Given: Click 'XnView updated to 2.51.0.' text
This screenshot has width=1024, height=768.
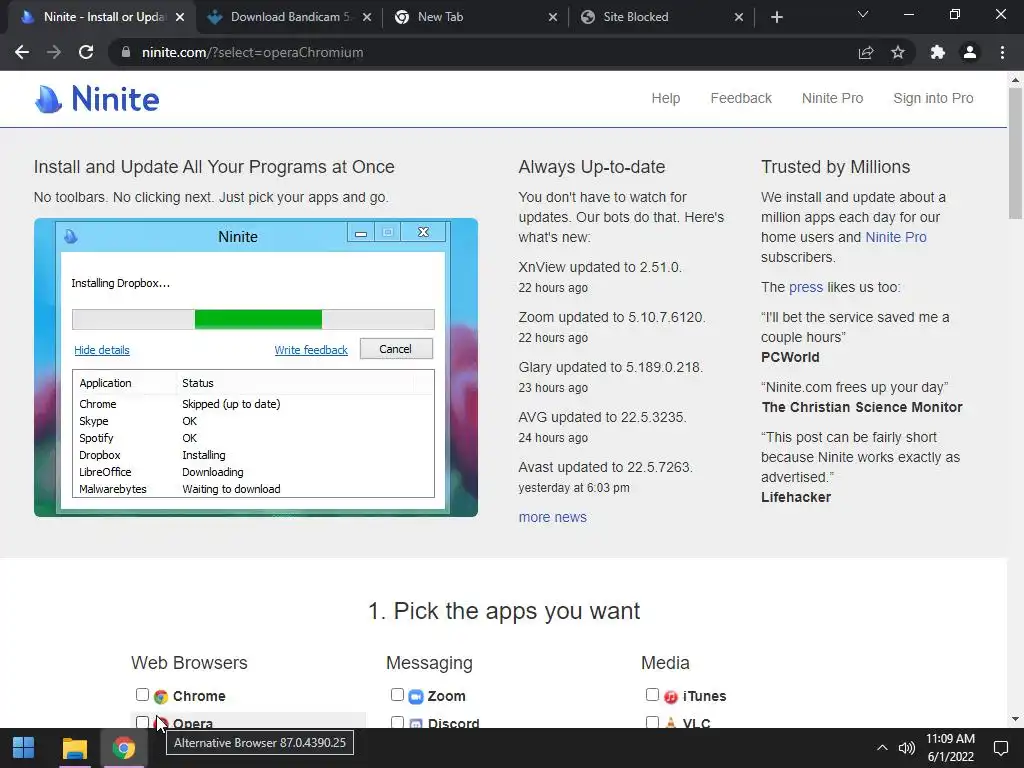Looking at the screenshot, I should click(600, 267).
